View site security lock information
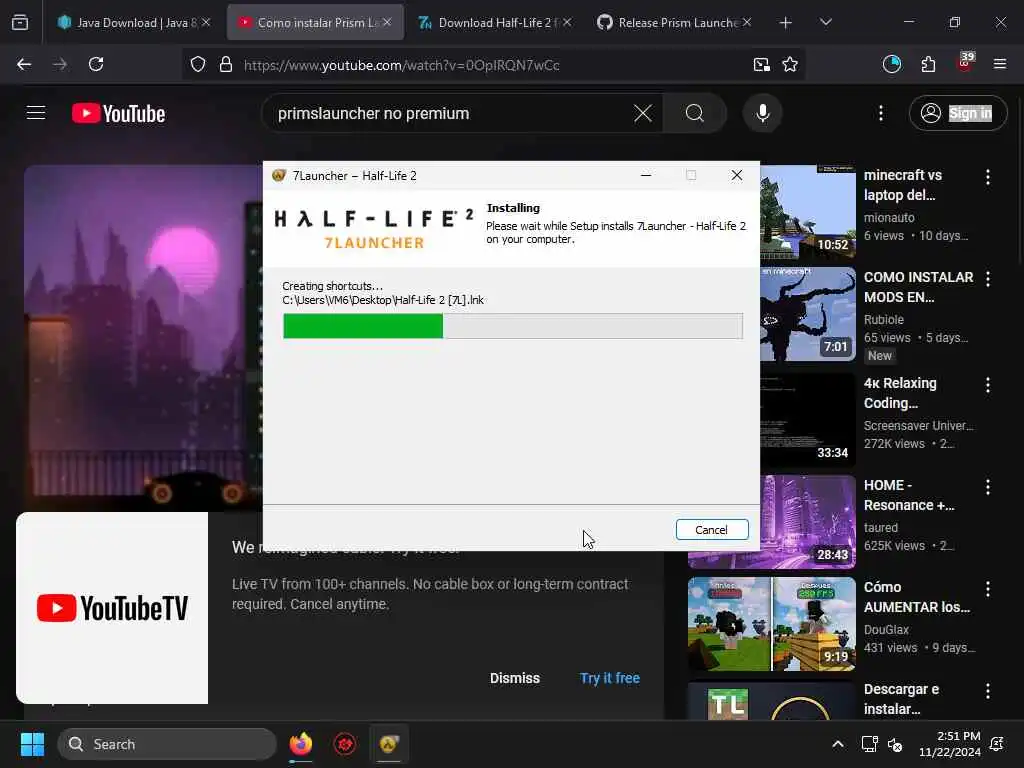This screenshot has width=1024, height=768. point(226,65)
